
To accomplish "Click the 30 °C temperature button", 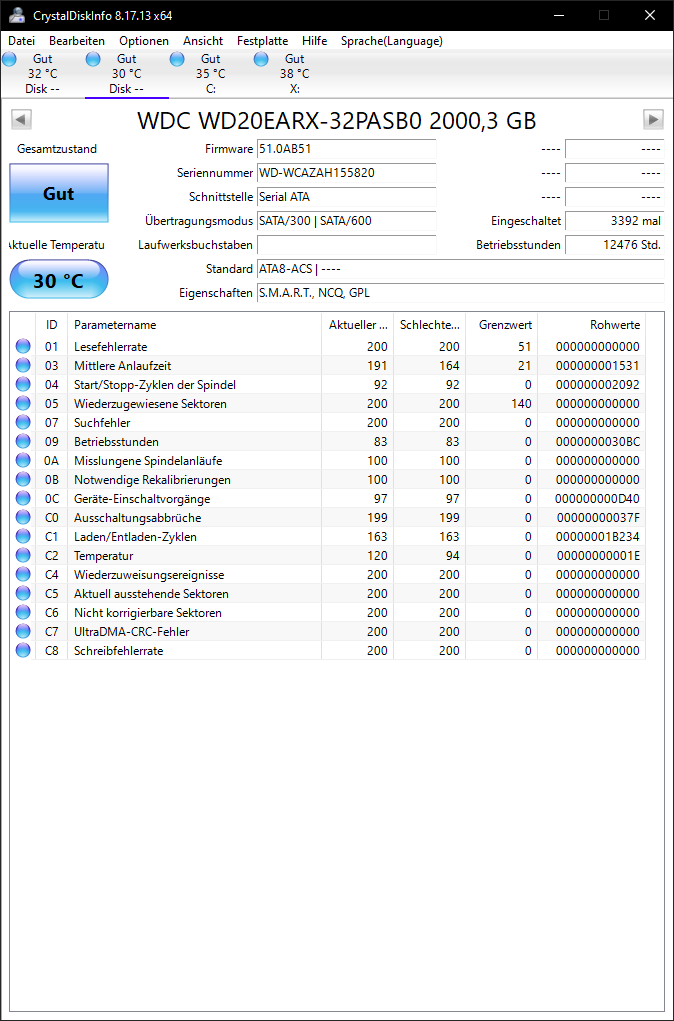I will point(59,281).
